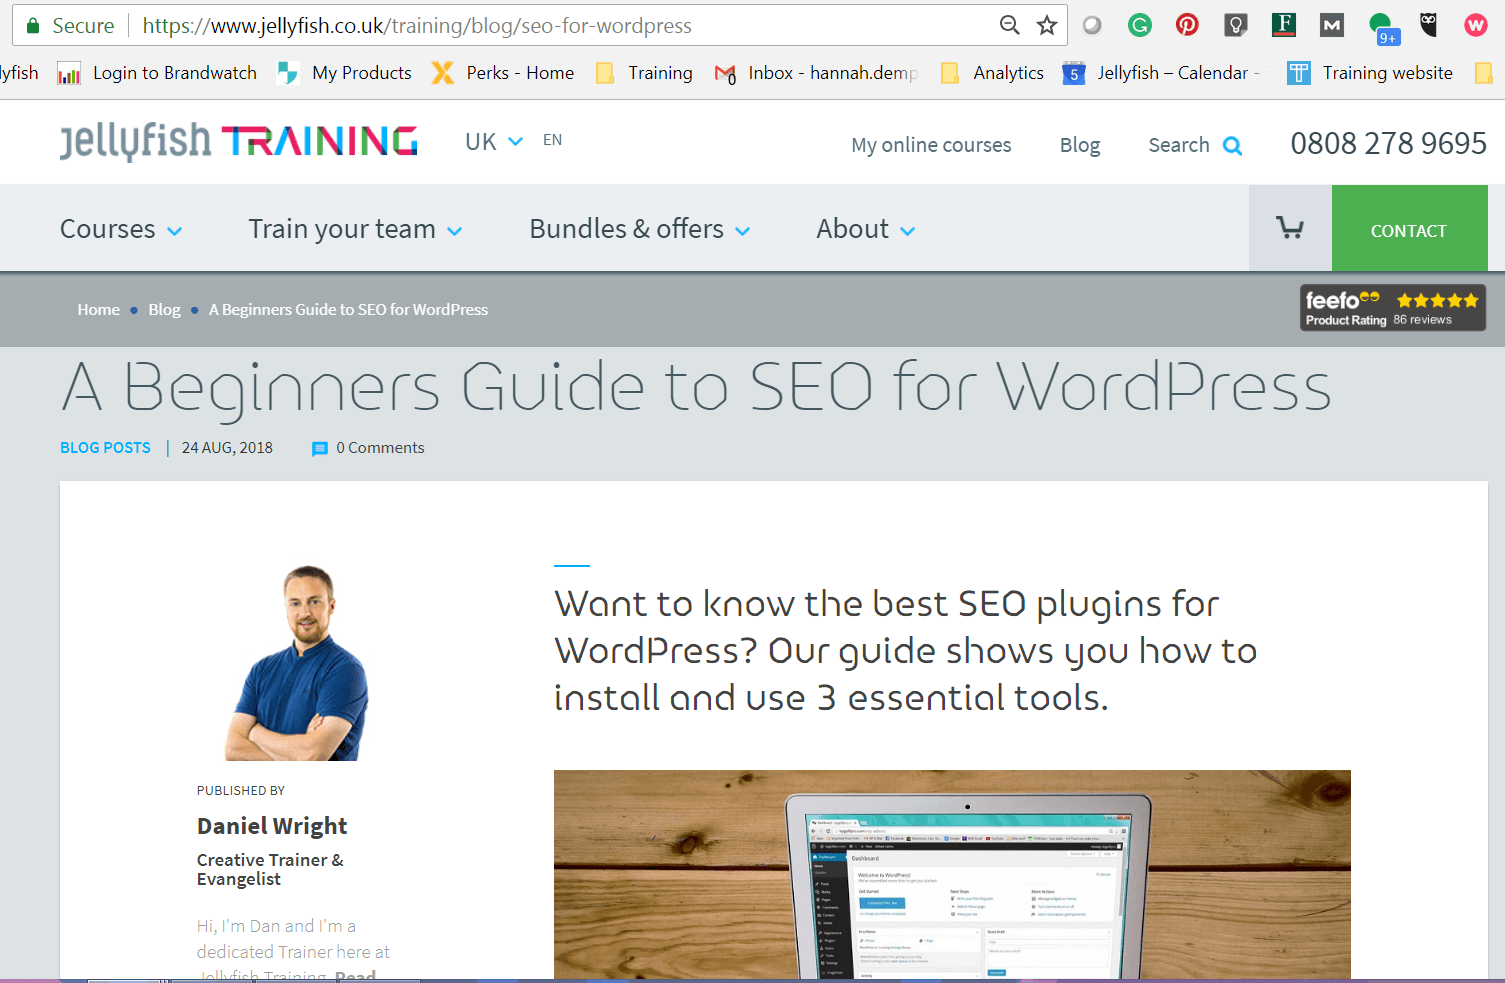Click the Search magnifier icon
The image size is (1505, 983).
(x=1233, y=146)
